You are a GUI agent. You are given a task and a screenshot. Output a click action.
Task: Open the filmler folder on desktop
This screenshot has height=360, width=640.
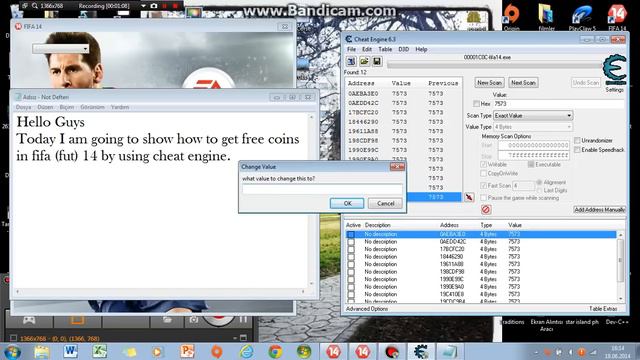click(x=546, y=16)
